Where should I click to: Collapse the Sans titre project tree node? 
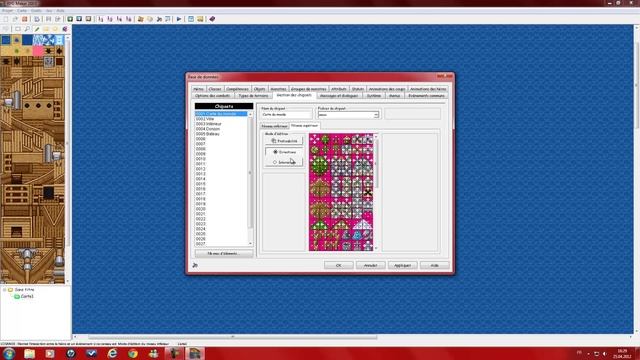tap(4, 289)
